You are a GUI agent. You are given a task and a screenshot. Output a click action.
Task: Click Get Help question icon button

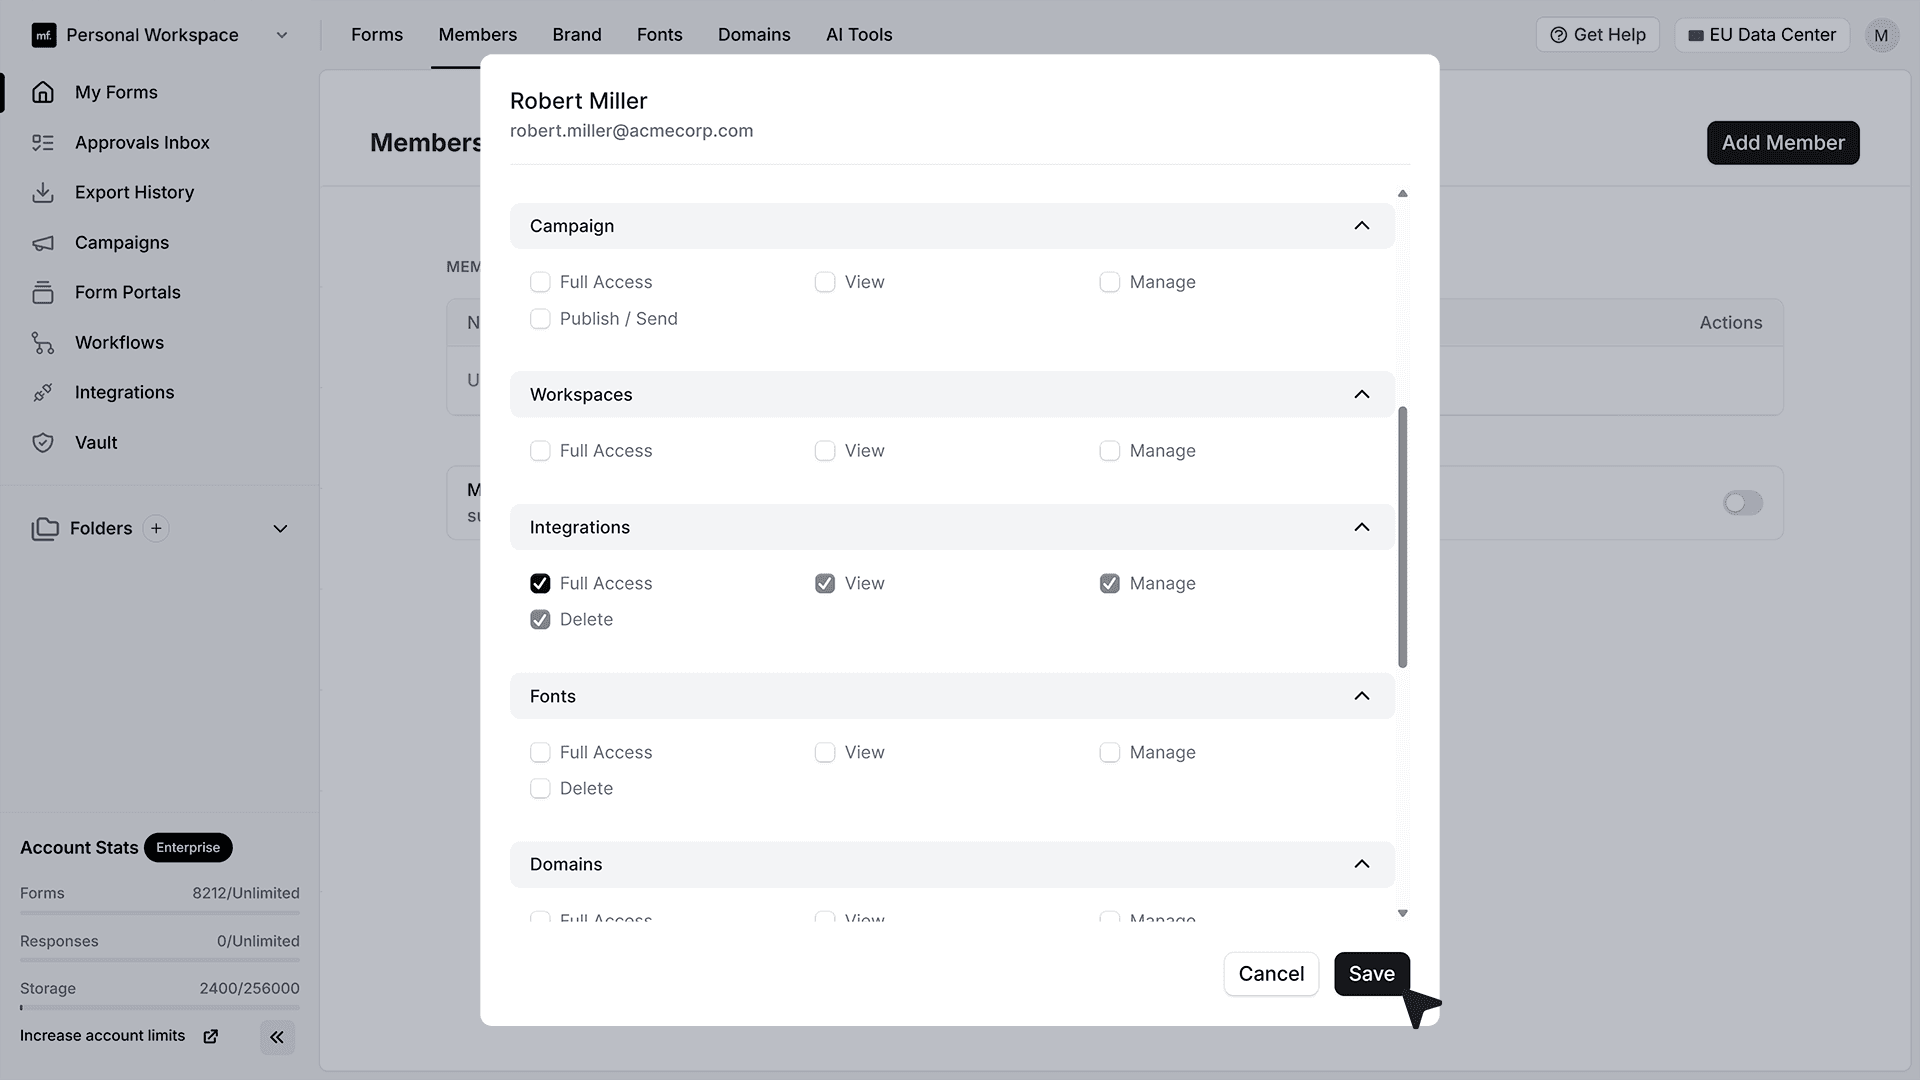[1598, 35]
